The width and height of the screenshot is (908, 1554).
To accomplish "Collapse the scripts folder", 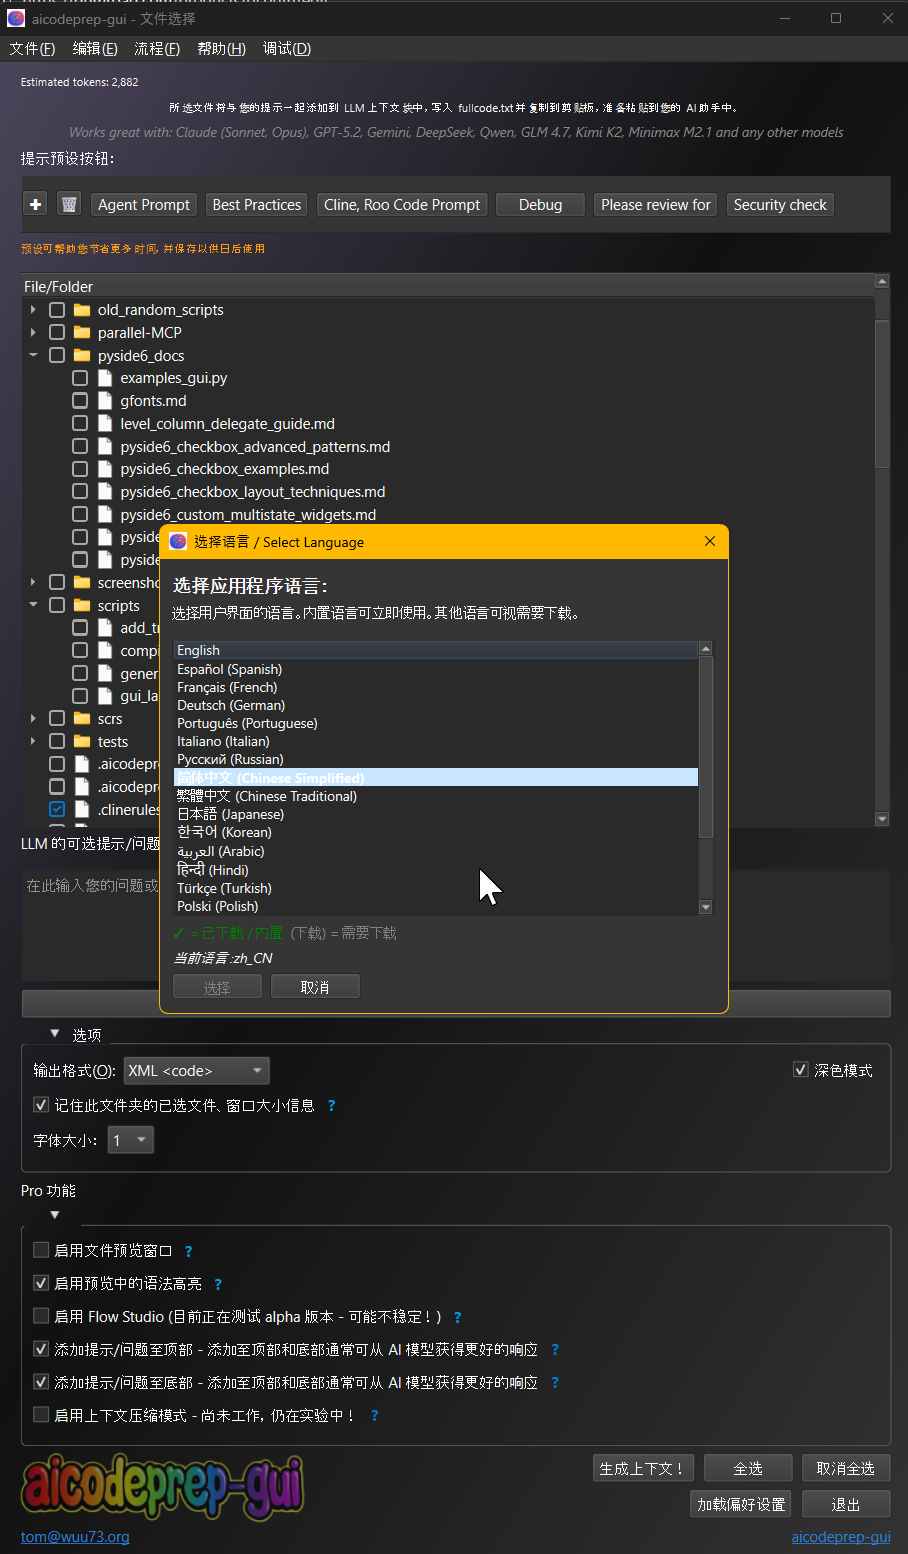I will (33, 605).
